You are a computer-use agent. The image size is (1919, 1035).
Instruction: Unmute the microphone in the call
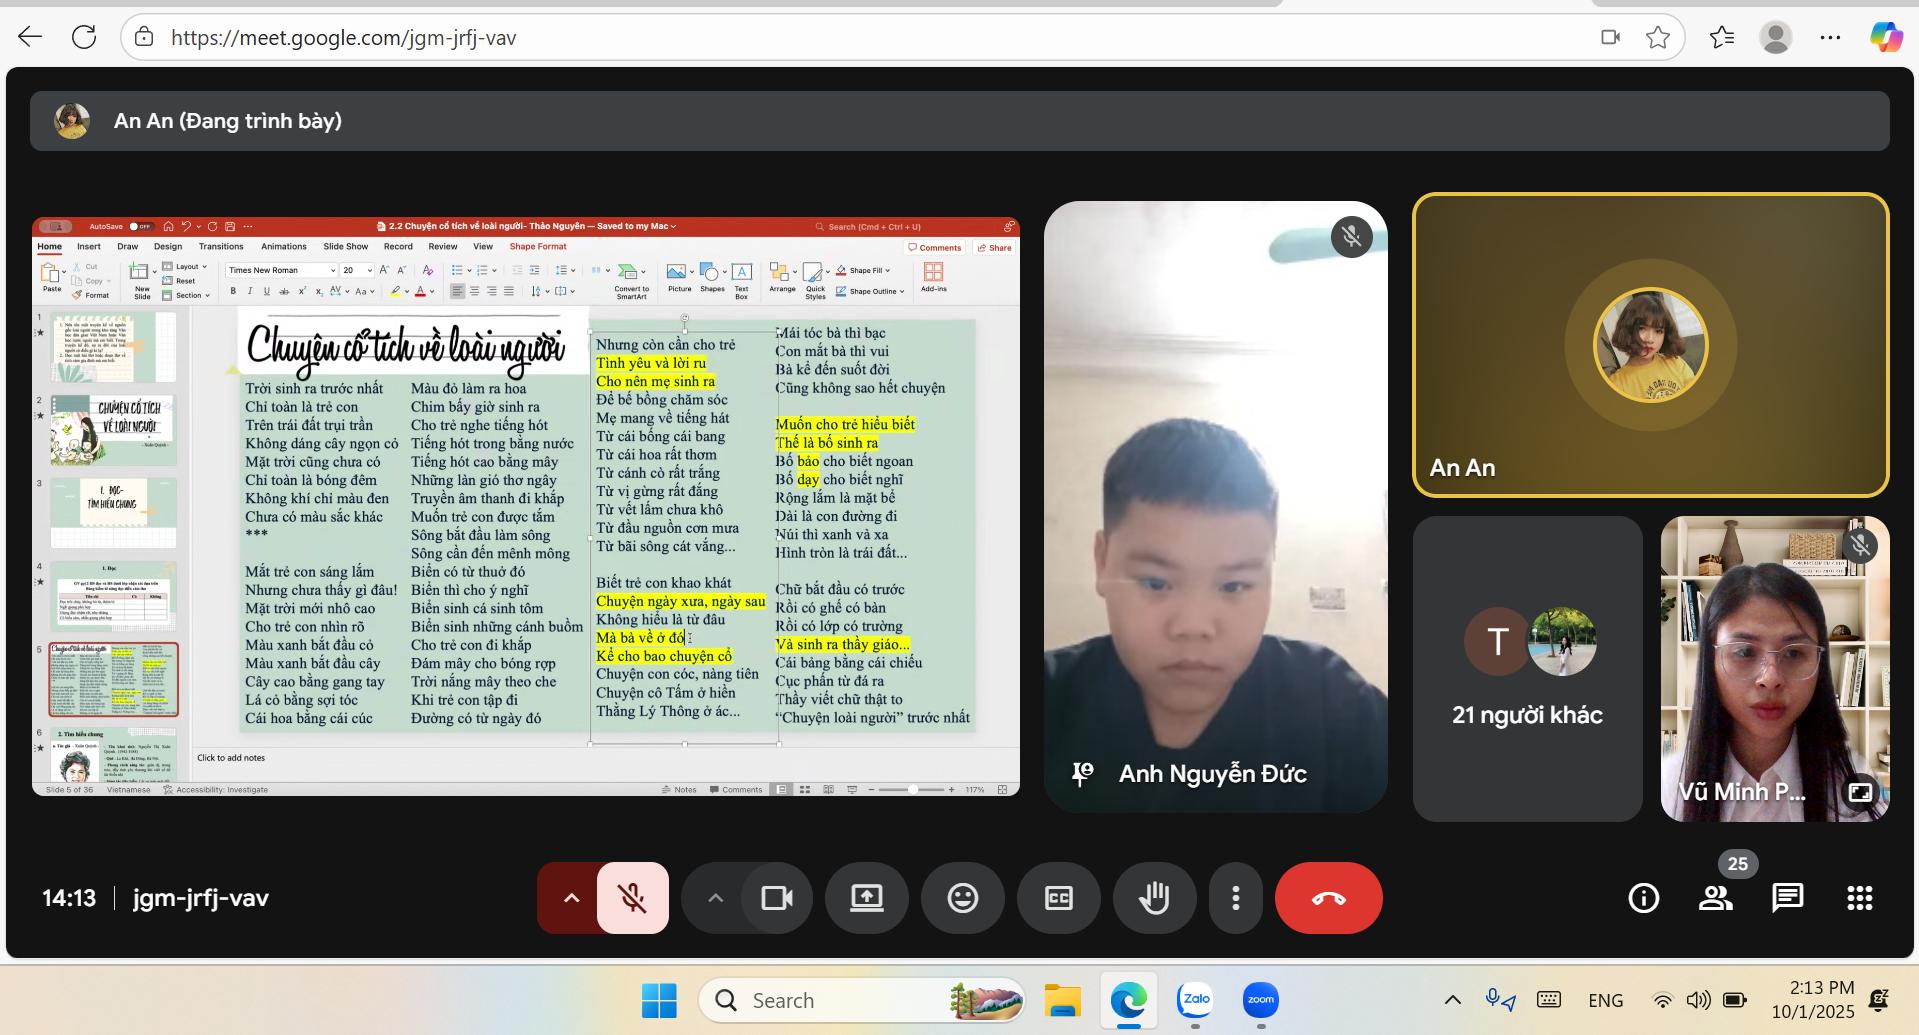[x=632, y=898]
